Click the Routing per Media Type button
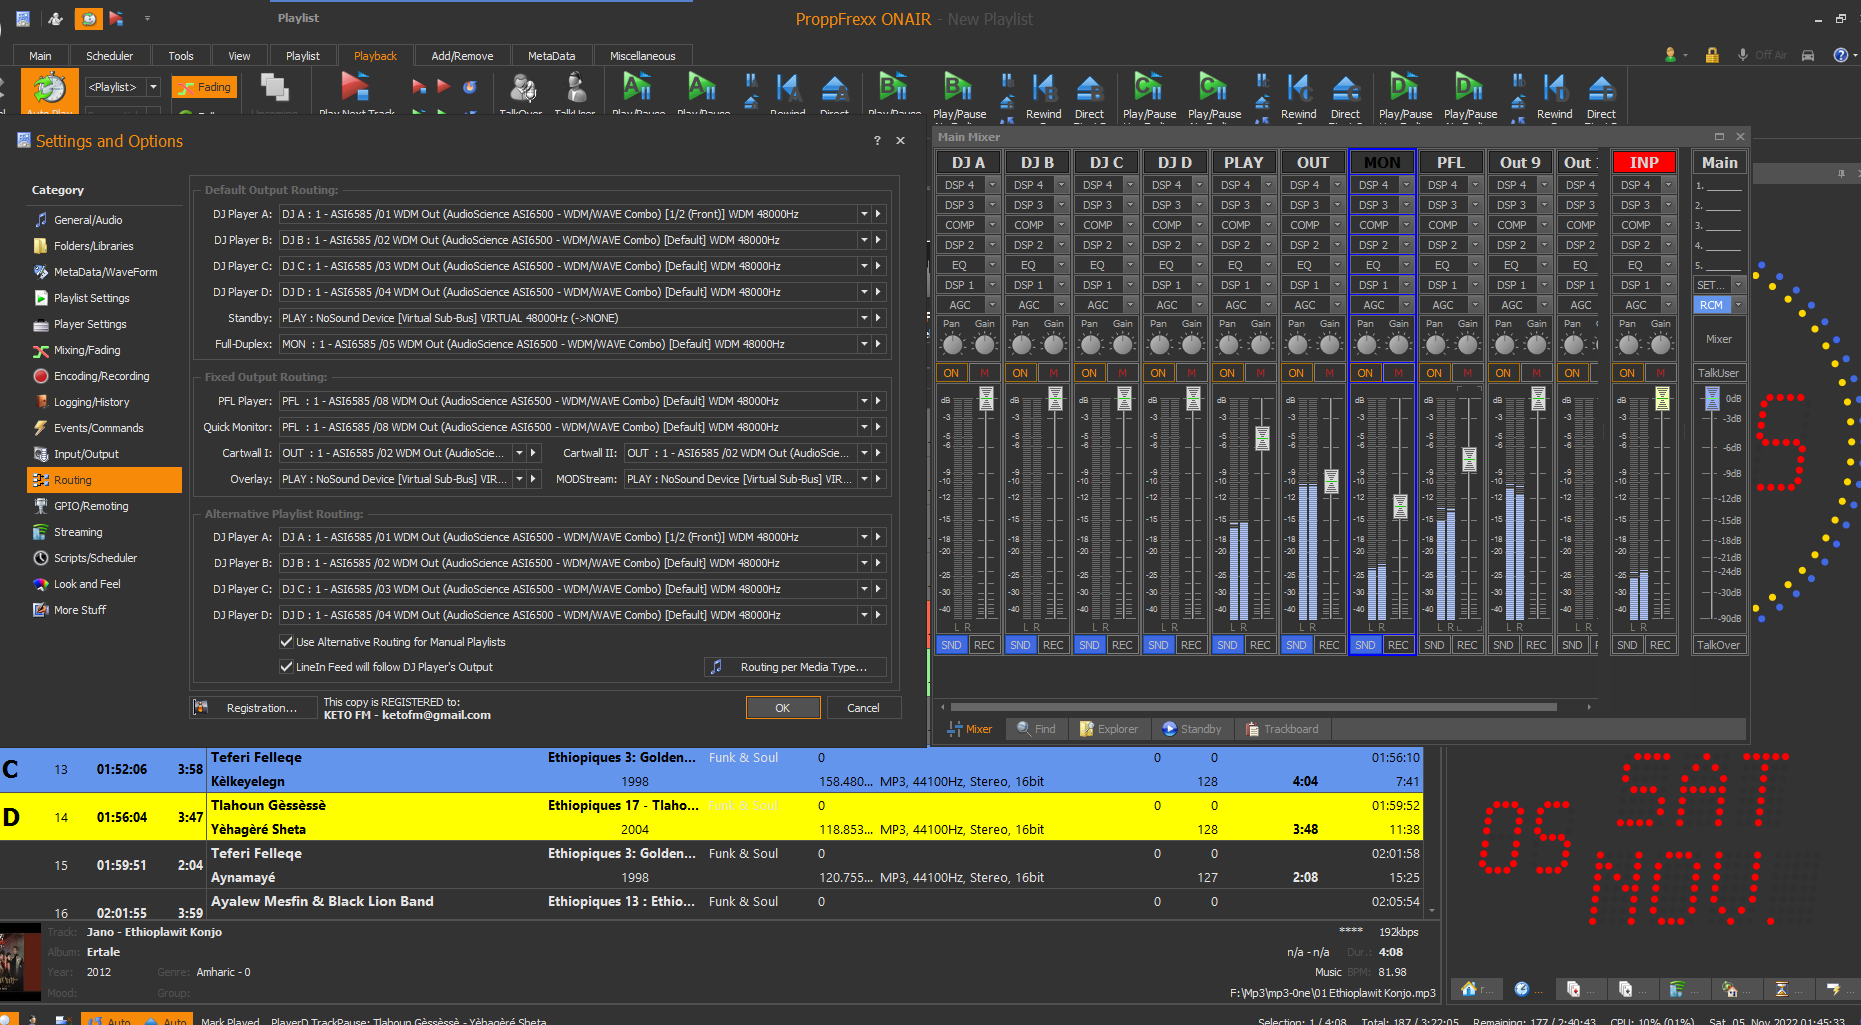Screen dimensions: 1861x1025 point(796,667)
